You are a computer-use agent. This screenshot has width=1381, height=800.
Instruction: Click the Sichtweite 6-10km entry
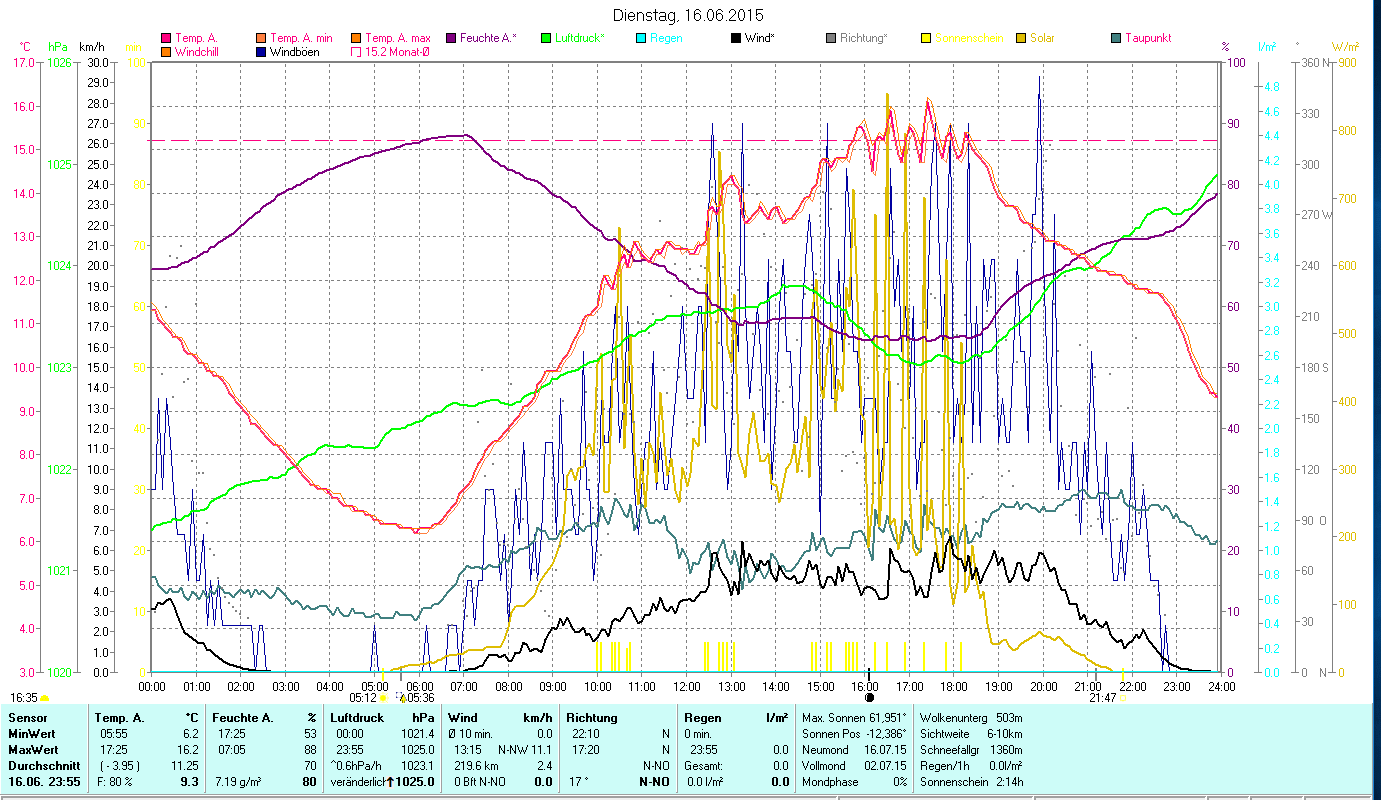[971, 733]
